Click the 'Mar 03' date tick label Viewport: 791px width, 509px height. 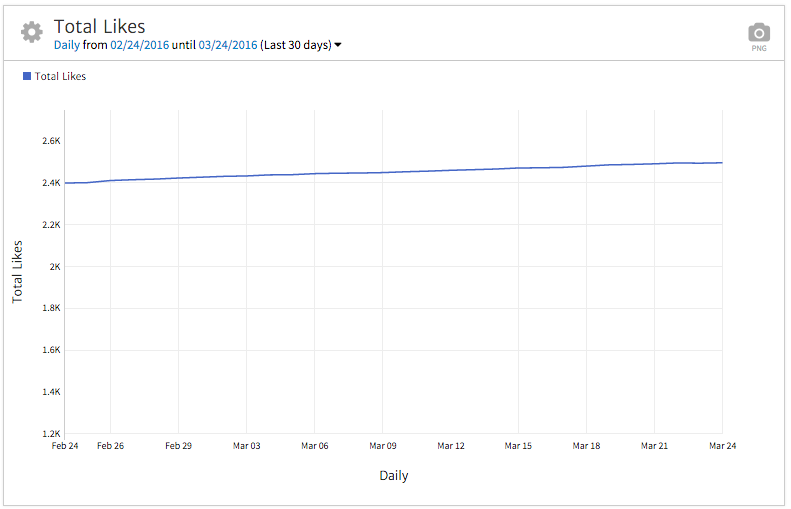246,446
